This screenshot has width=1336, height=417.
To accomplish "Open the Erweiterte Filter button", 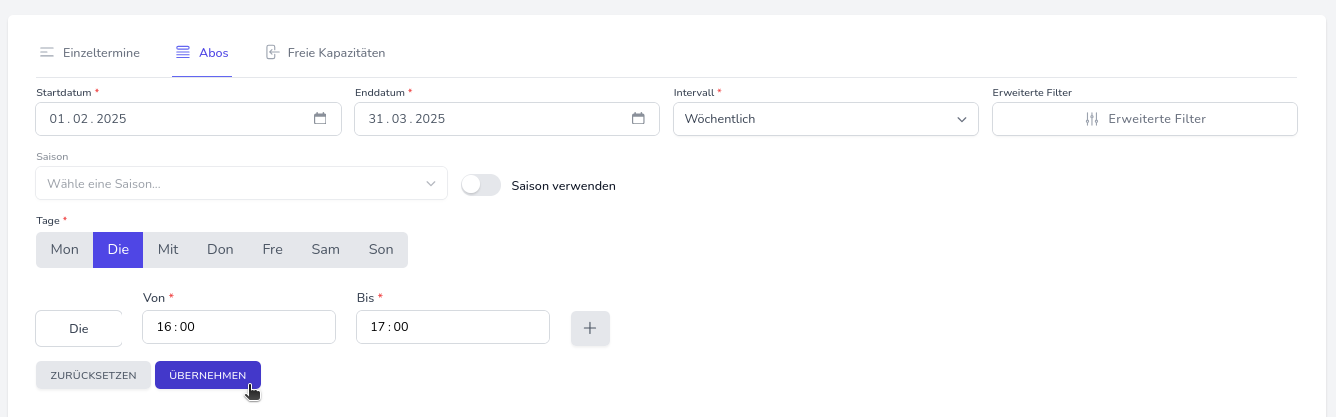I will click(x=1144, y=119).
